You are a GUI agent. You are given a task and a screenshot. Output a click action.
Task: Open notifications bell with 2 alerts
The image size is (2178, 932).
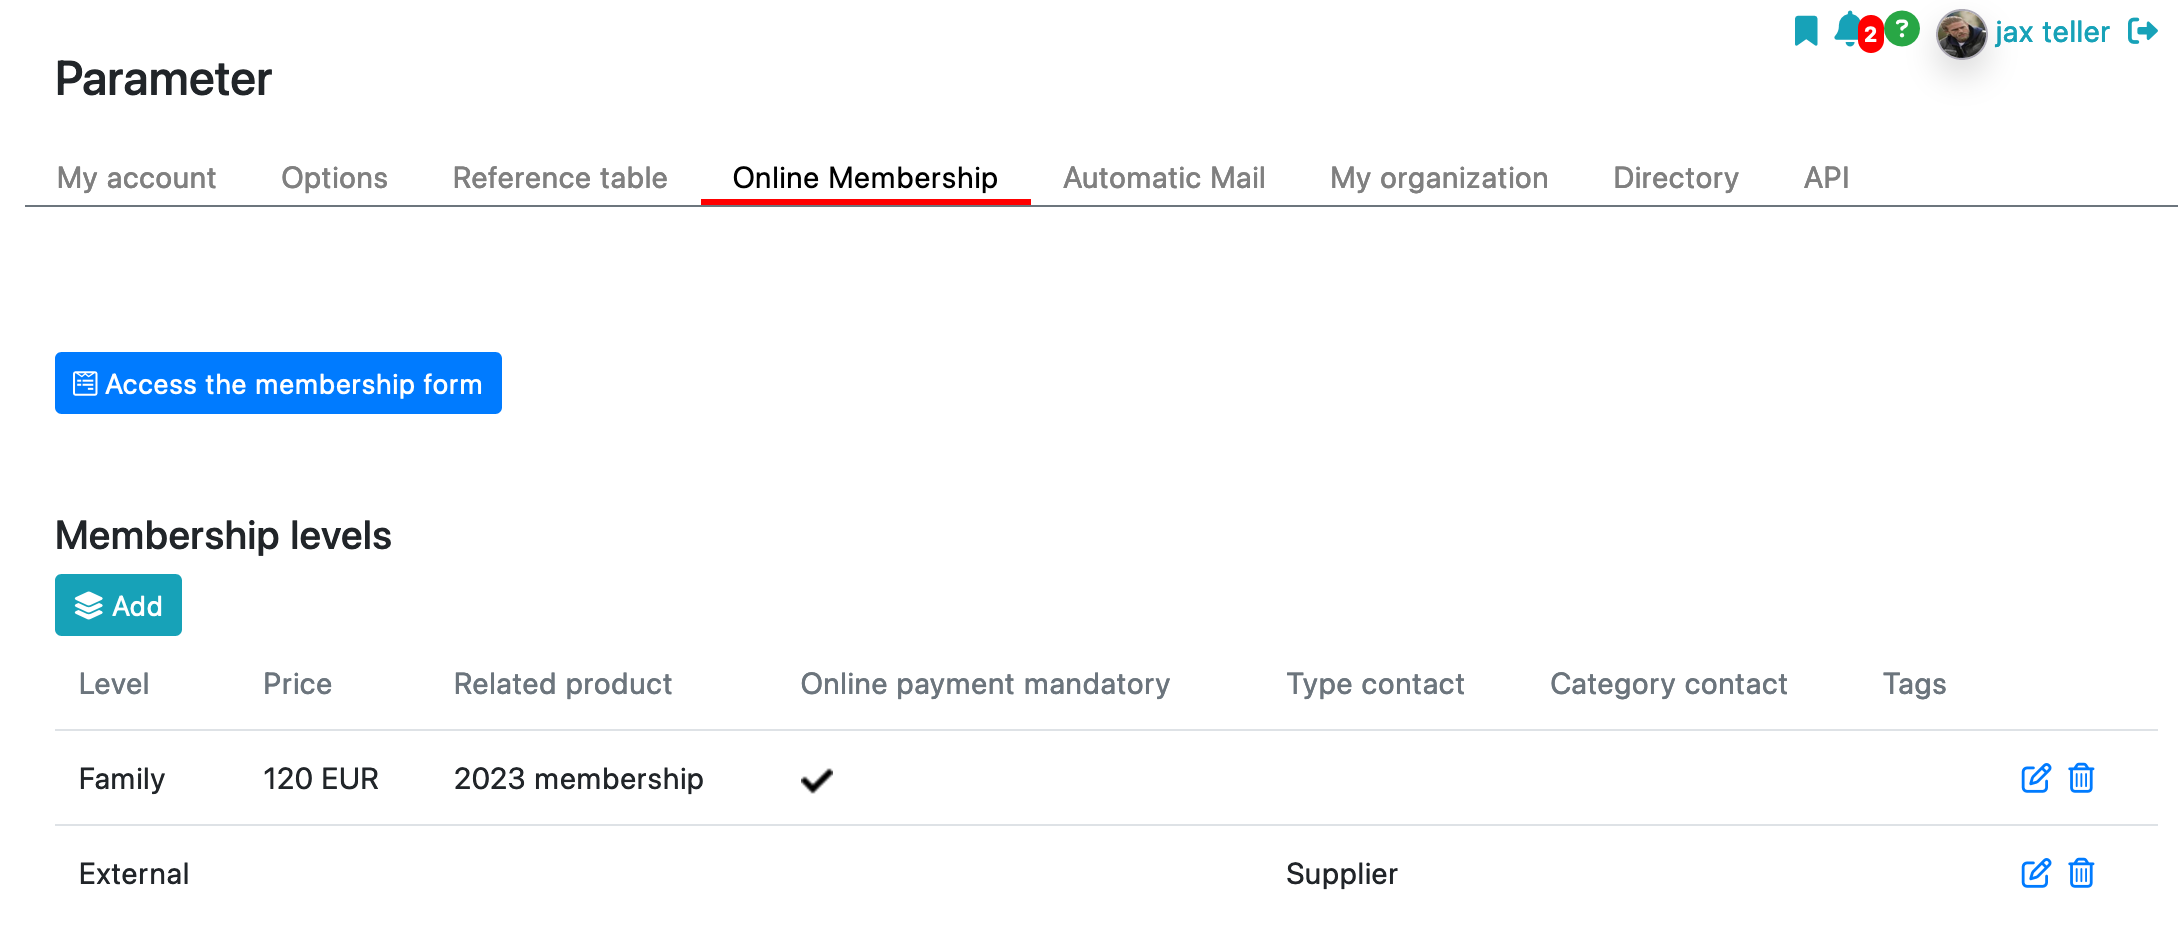coord(1849,30)
